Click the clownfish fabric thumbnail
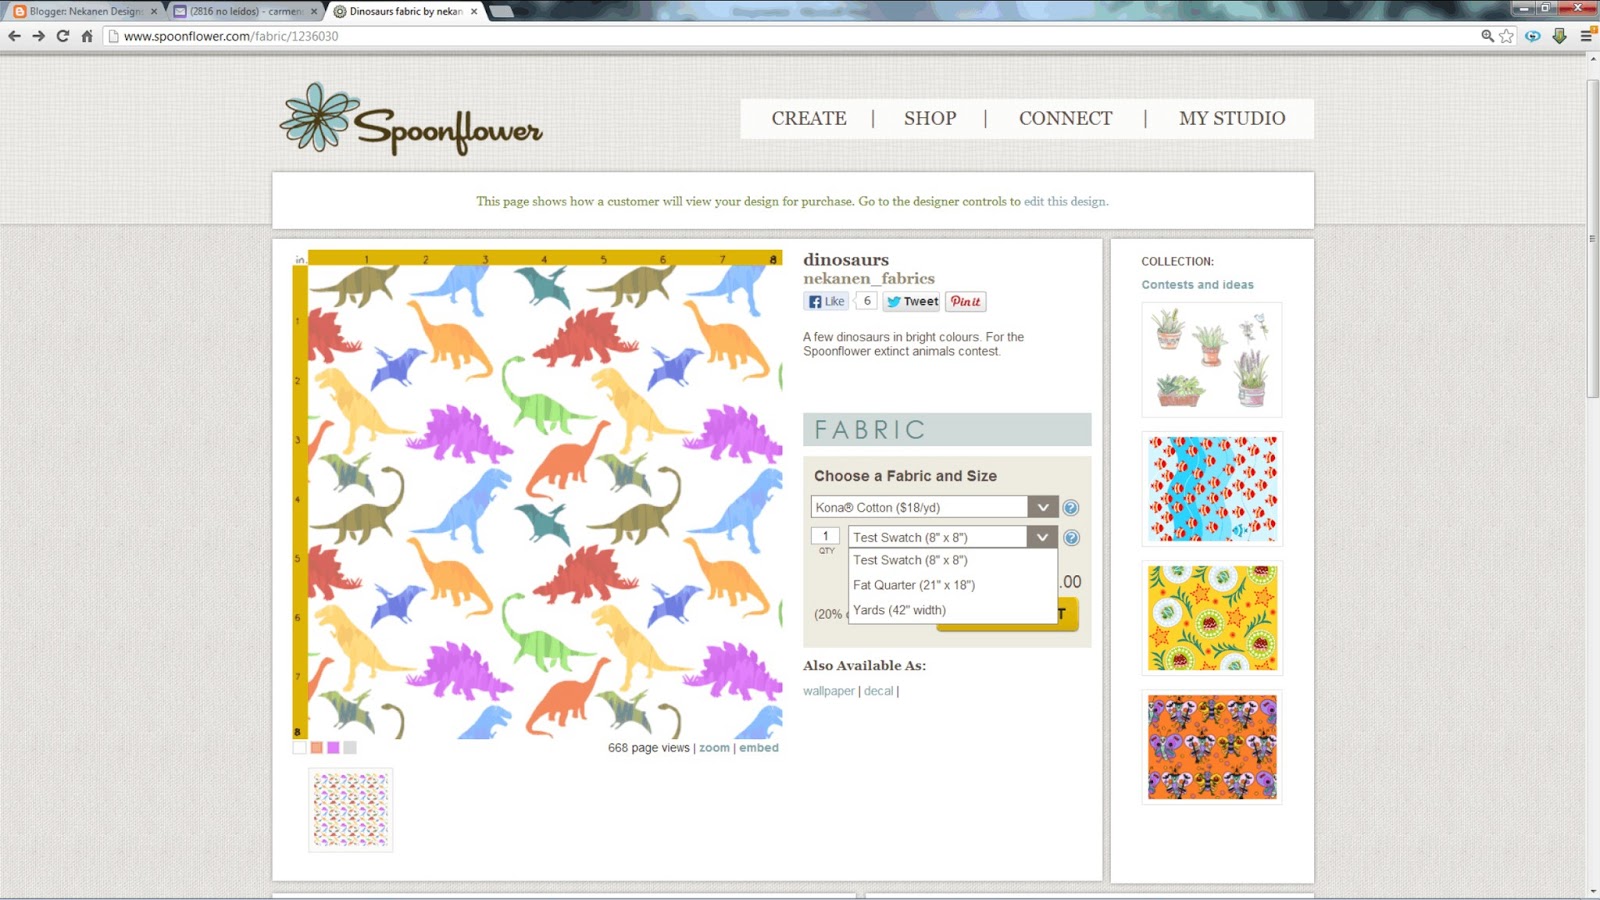The width and height of the screenshot is (1600, 900). point(1211,488)
